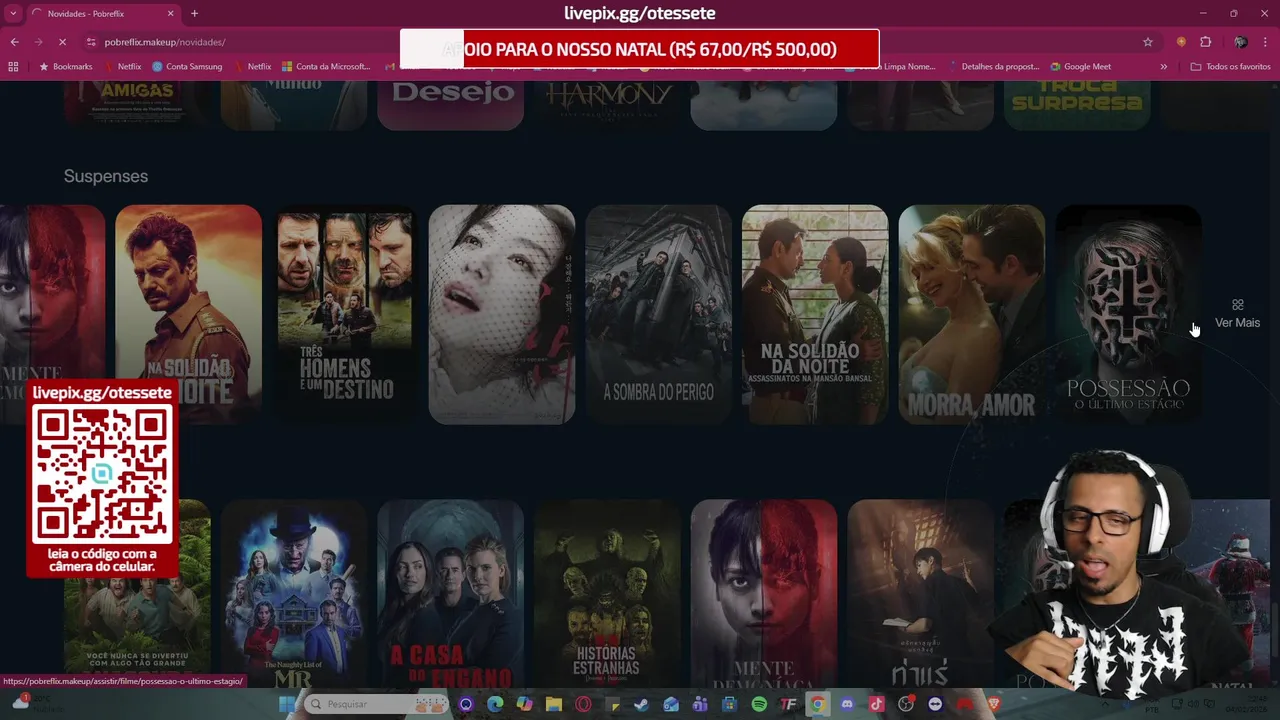
Task: Open Na Solidão da Noite Mansão Bansal poster
Action: [815, 314]
